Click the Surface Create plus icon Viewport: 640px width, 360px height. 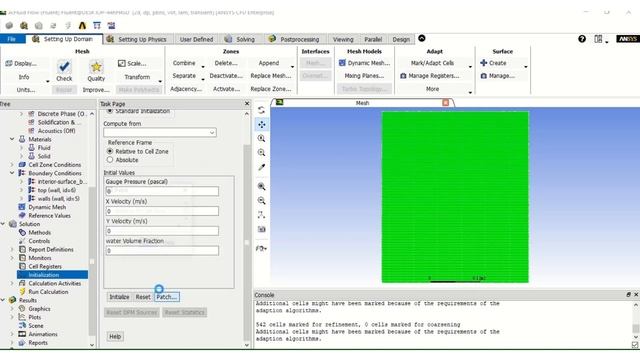click(x=484, y=63)
